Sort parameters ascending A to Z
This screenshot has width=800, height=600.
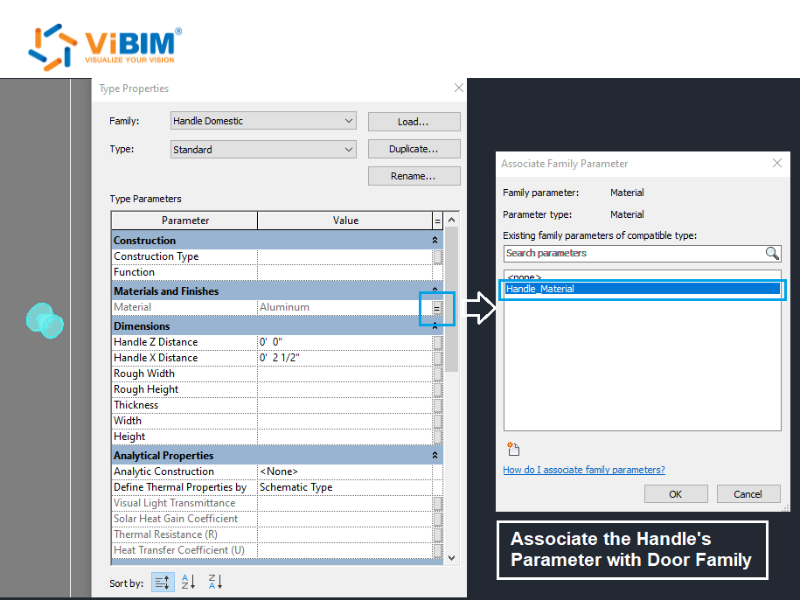coord(188,582)
